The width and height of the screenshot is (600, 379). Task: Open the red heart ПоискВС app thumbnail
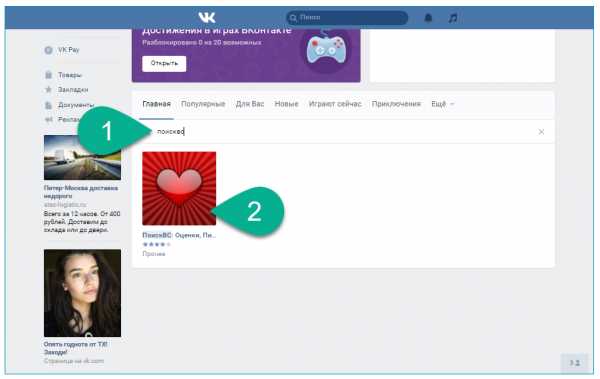tap(179, 188)
